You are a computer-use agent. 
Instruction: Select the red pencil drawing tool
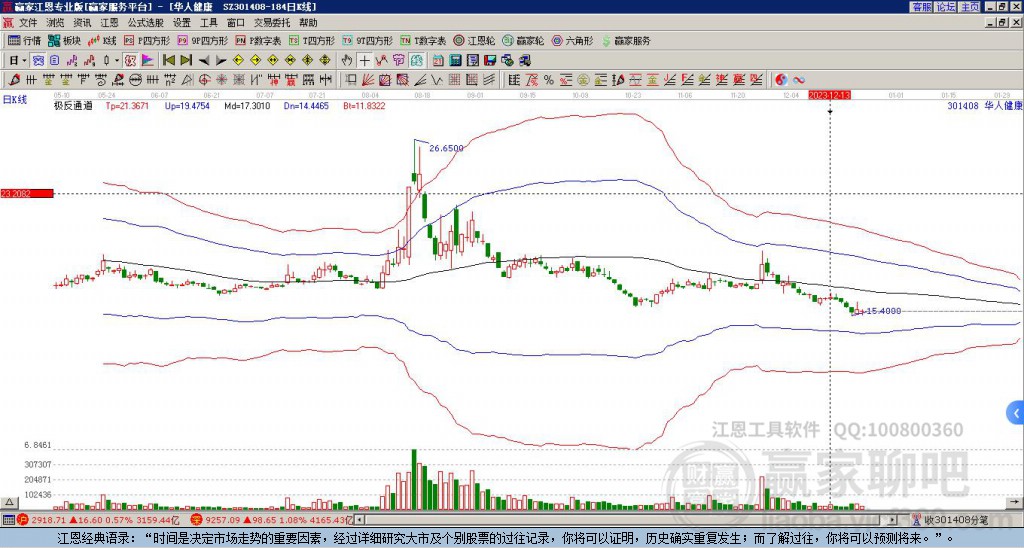[x=13, y=80]
